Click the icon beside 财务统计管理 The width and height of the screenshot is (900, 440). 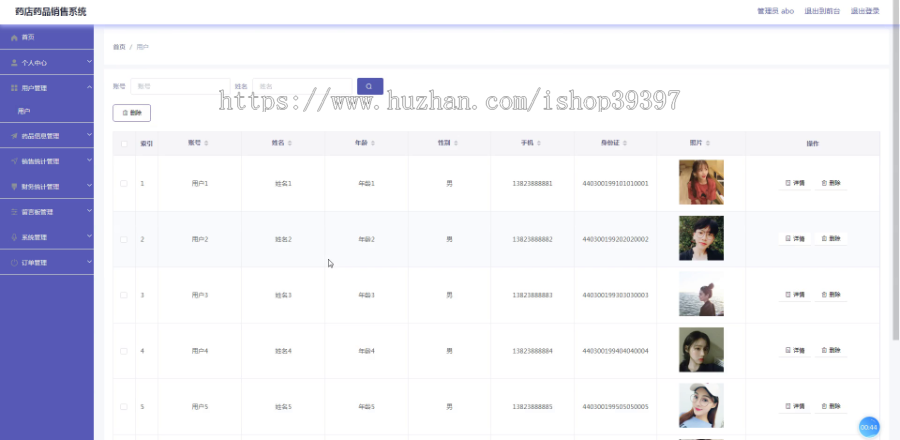pos(14,186)
